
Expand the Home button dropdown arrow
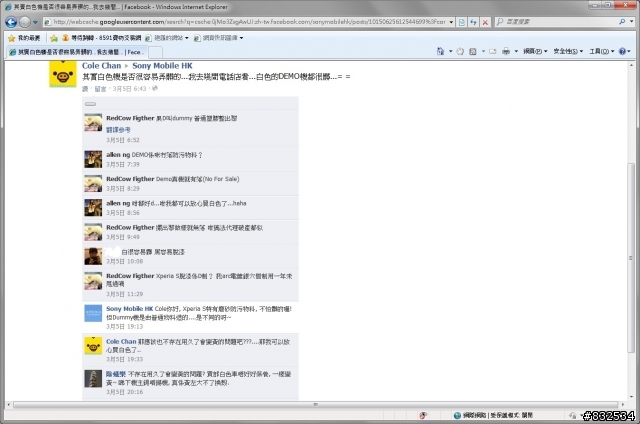(451, 51)
